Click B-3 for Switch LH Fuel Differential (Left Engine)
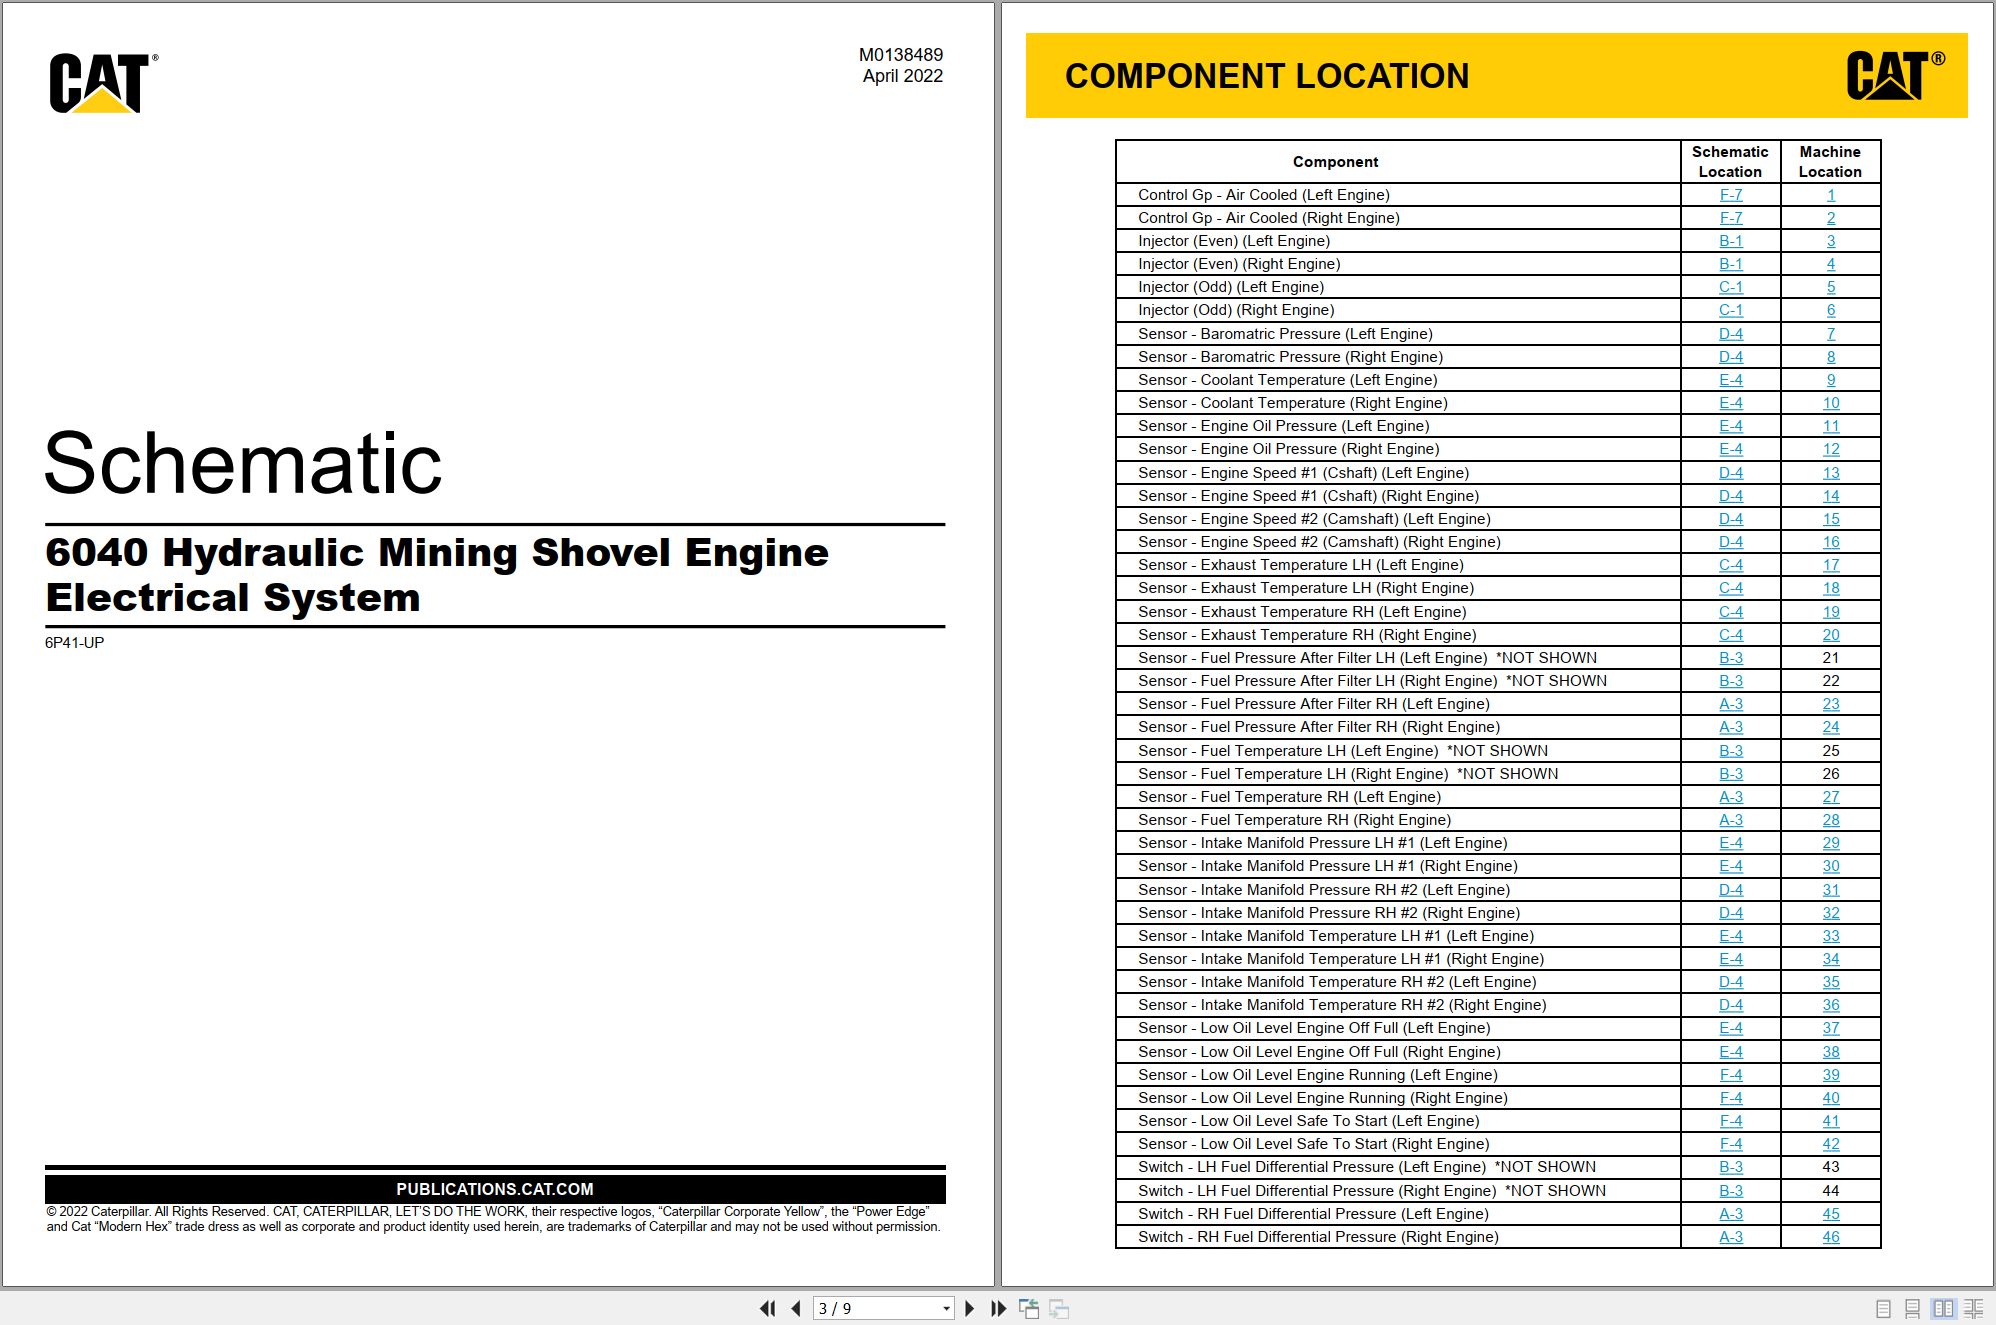 [1731, 1167]
